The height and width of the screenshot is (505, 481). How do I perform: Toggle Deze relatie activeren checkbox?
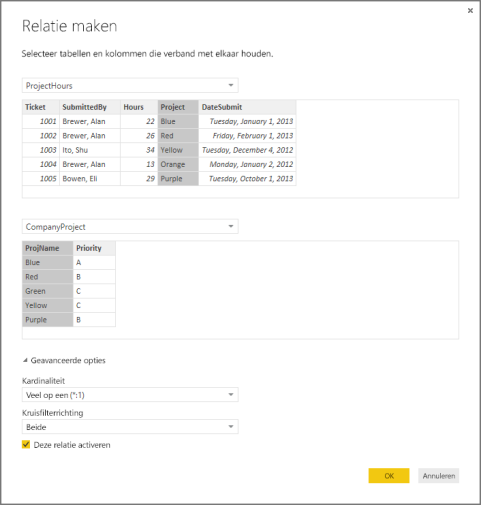click(26, 445)
